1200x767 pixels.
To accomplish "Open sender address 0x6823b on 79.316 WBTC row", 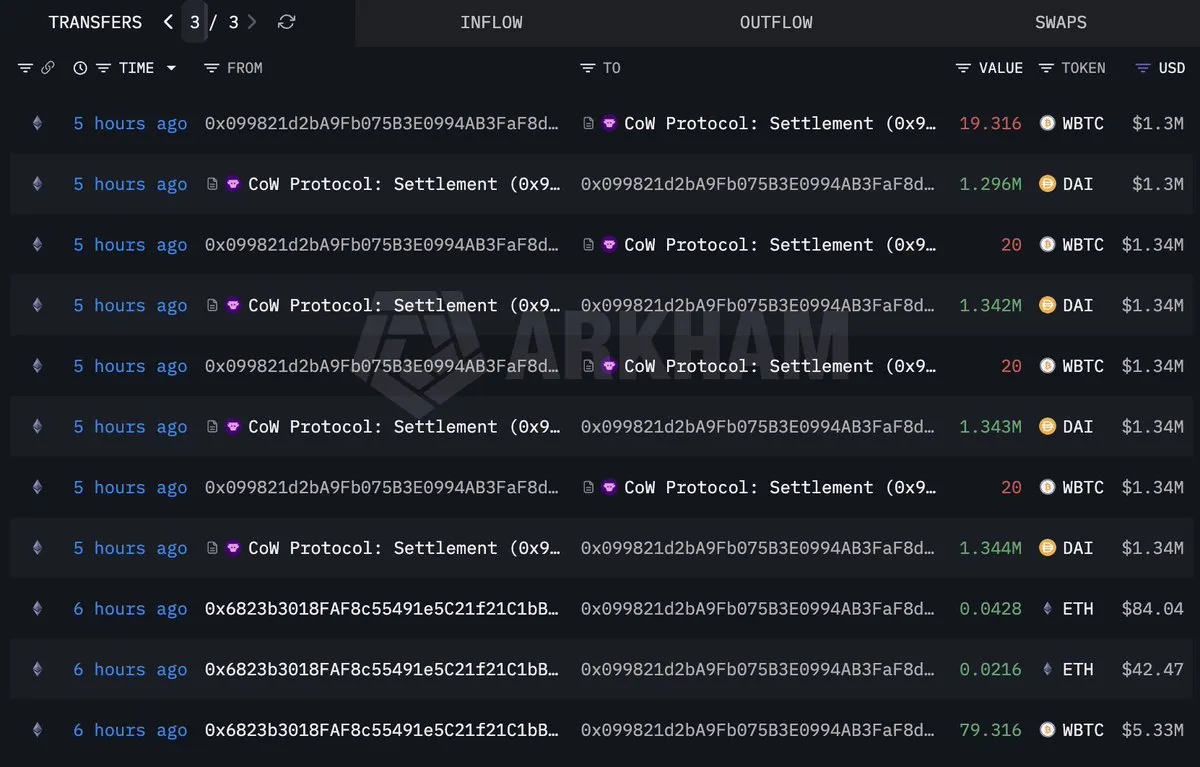I will pyautogui.click(x=381, y=730).
